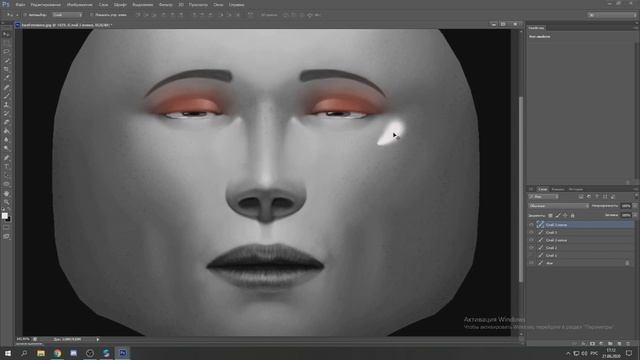This screenshot has width=640, height=360.
Task: Click the foreground color swatch
Action: pos(4,216)
